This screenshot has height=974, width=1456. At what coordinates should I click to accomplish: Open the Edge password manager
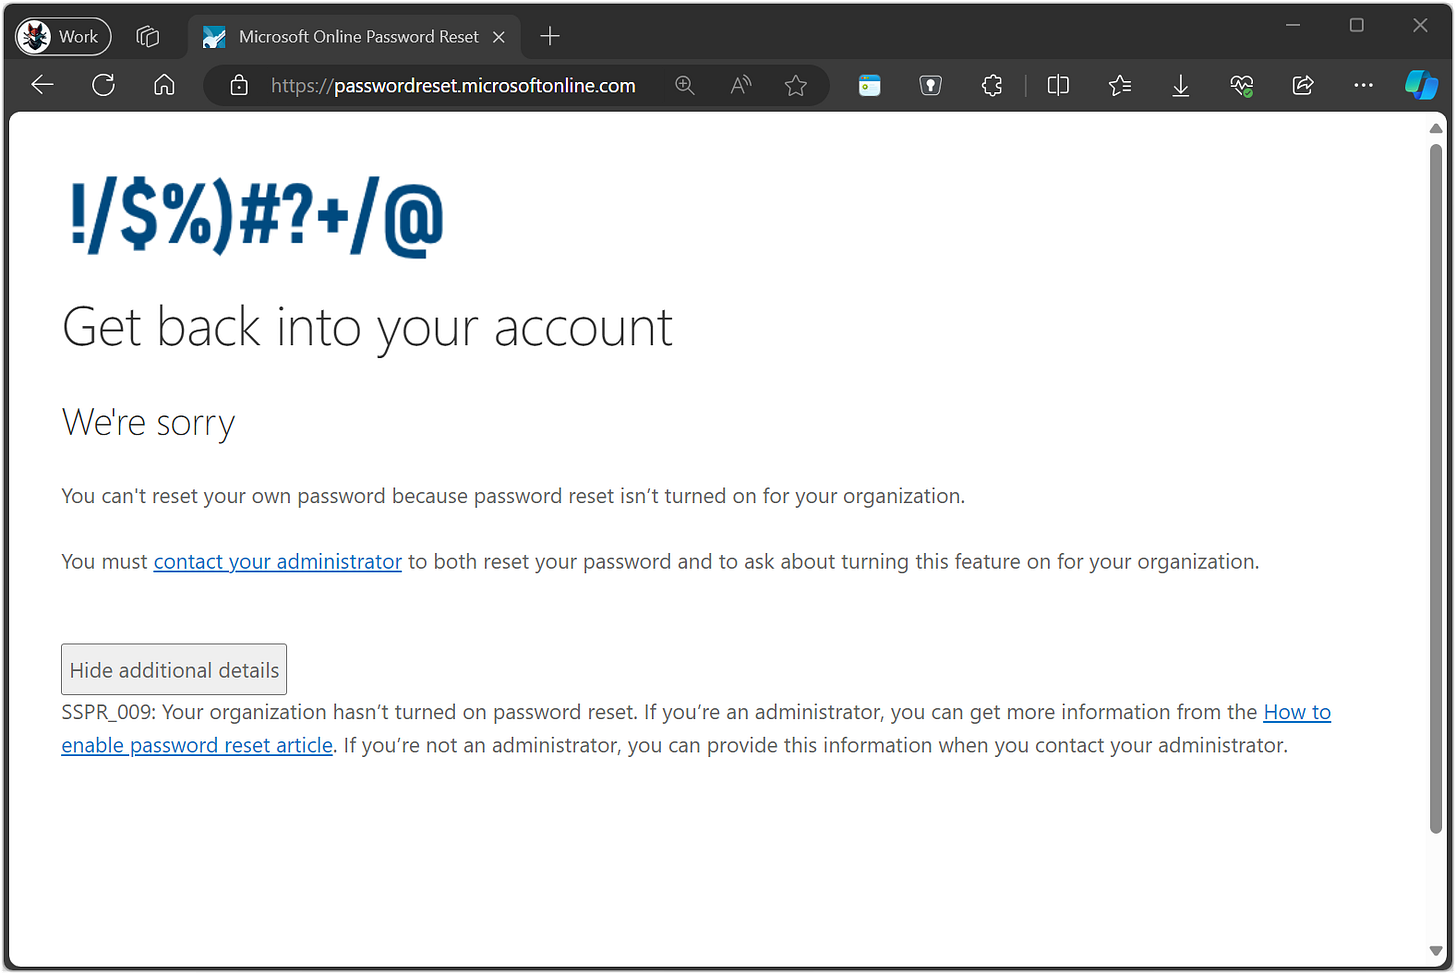click(x=930, y=85)
